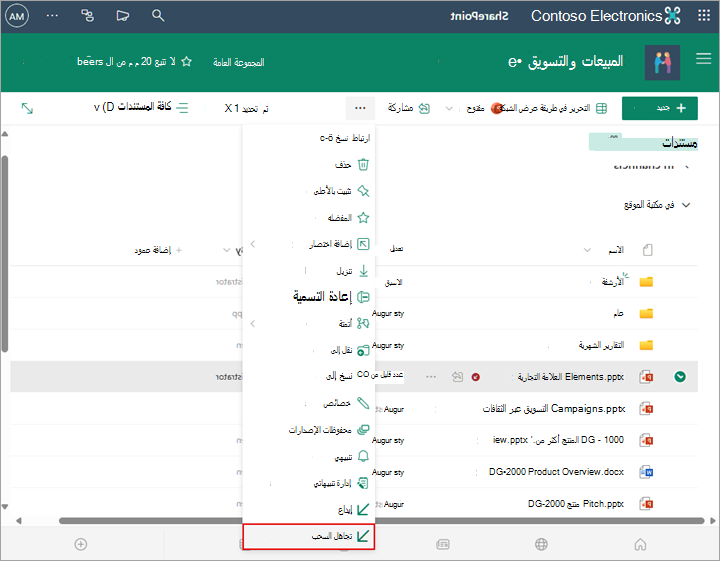Open the DG-2000 Pitch.pptx file
Viewport: 720px width, 561px height.
pos(576,504)
